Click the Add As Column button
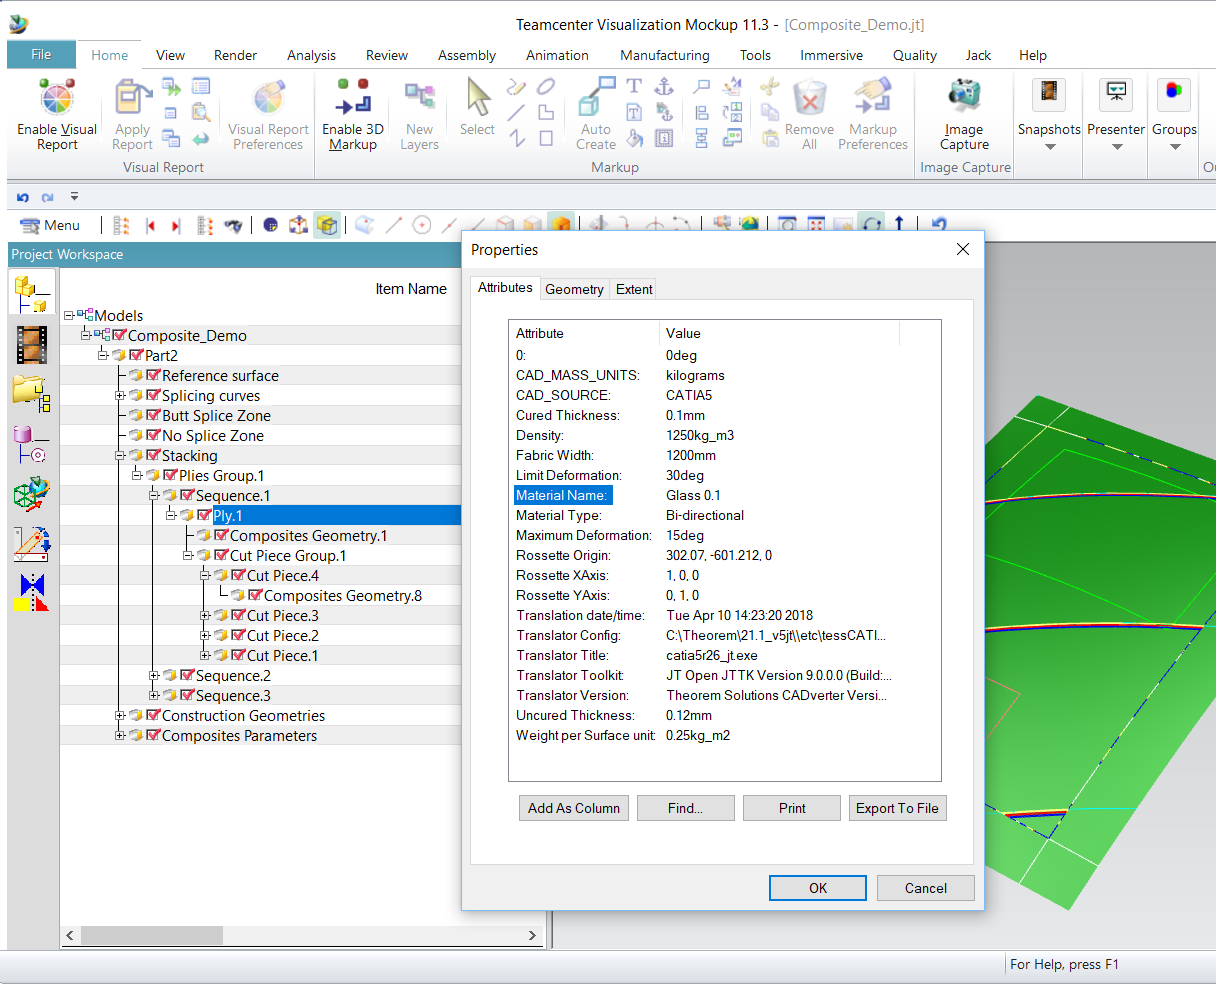 [574, 808]
